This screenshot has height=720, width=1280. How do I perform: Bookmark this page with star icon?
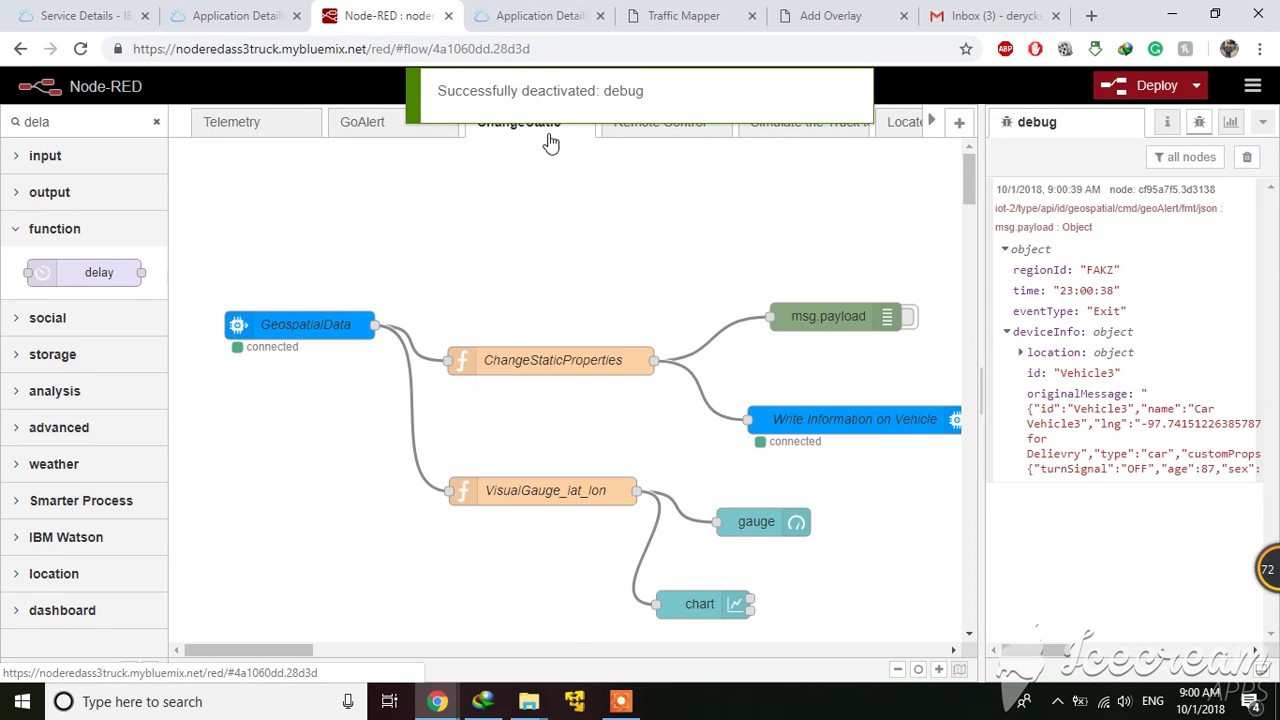[966, 48]
